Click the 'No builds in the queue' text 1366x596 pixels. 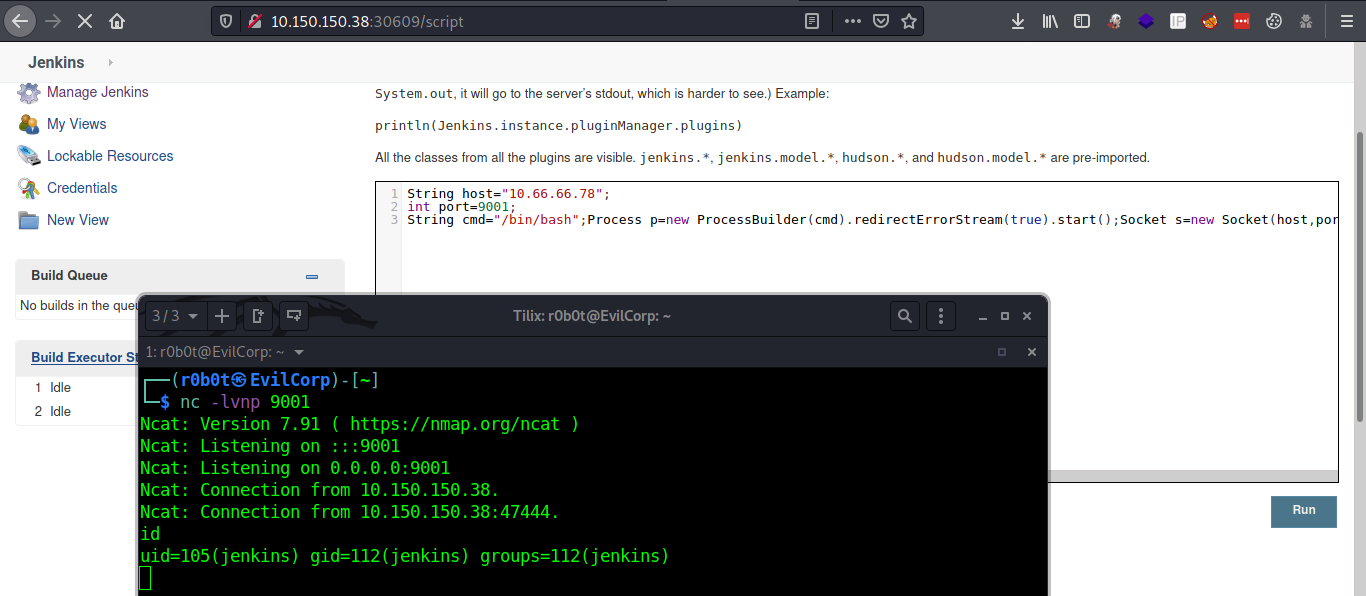pyautogui.click(x=79, y=306)
